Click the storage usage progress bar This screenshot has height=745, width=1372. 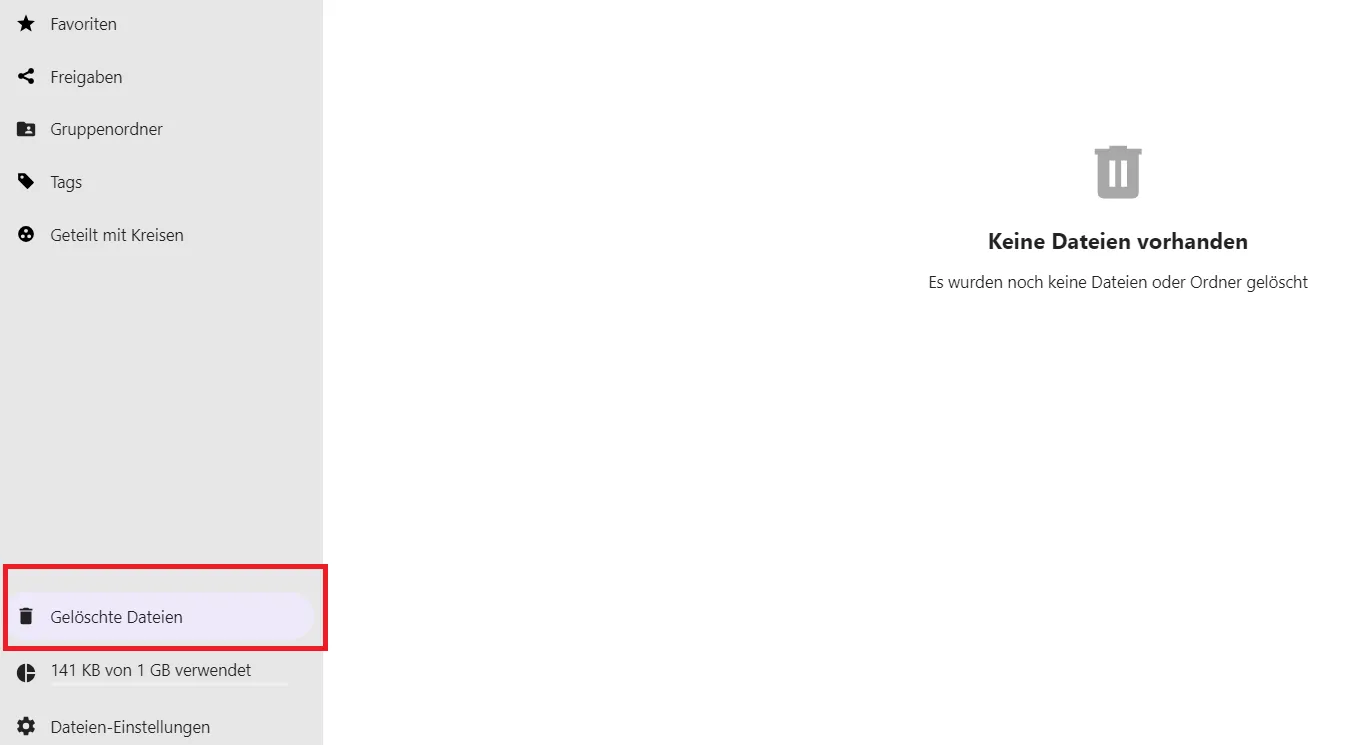[169, 684]
